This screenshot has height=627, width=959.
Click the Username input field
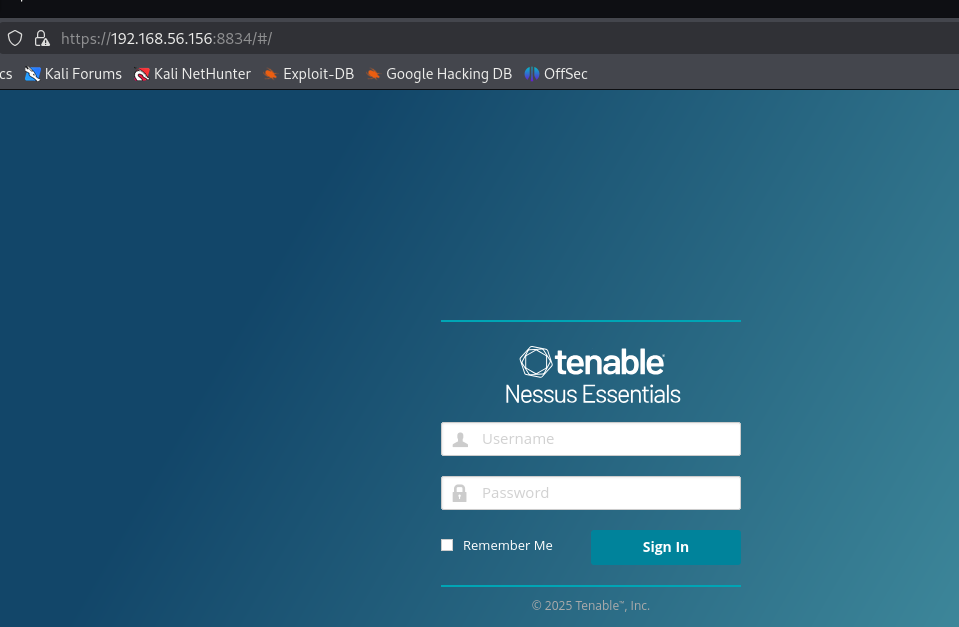591,439
